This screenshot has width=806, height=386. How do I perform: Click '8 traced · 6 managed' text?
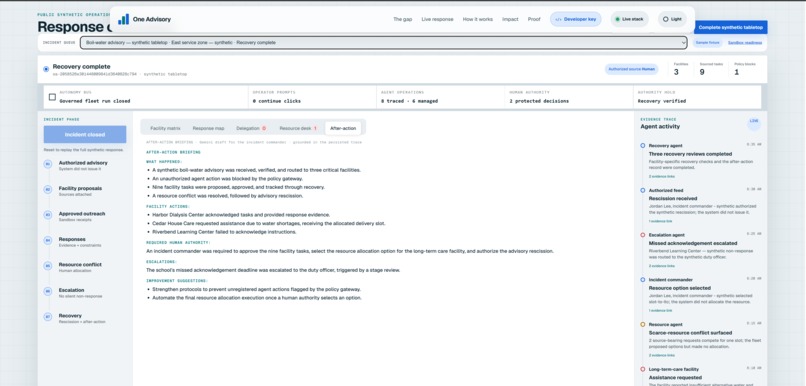click(409, 101)
